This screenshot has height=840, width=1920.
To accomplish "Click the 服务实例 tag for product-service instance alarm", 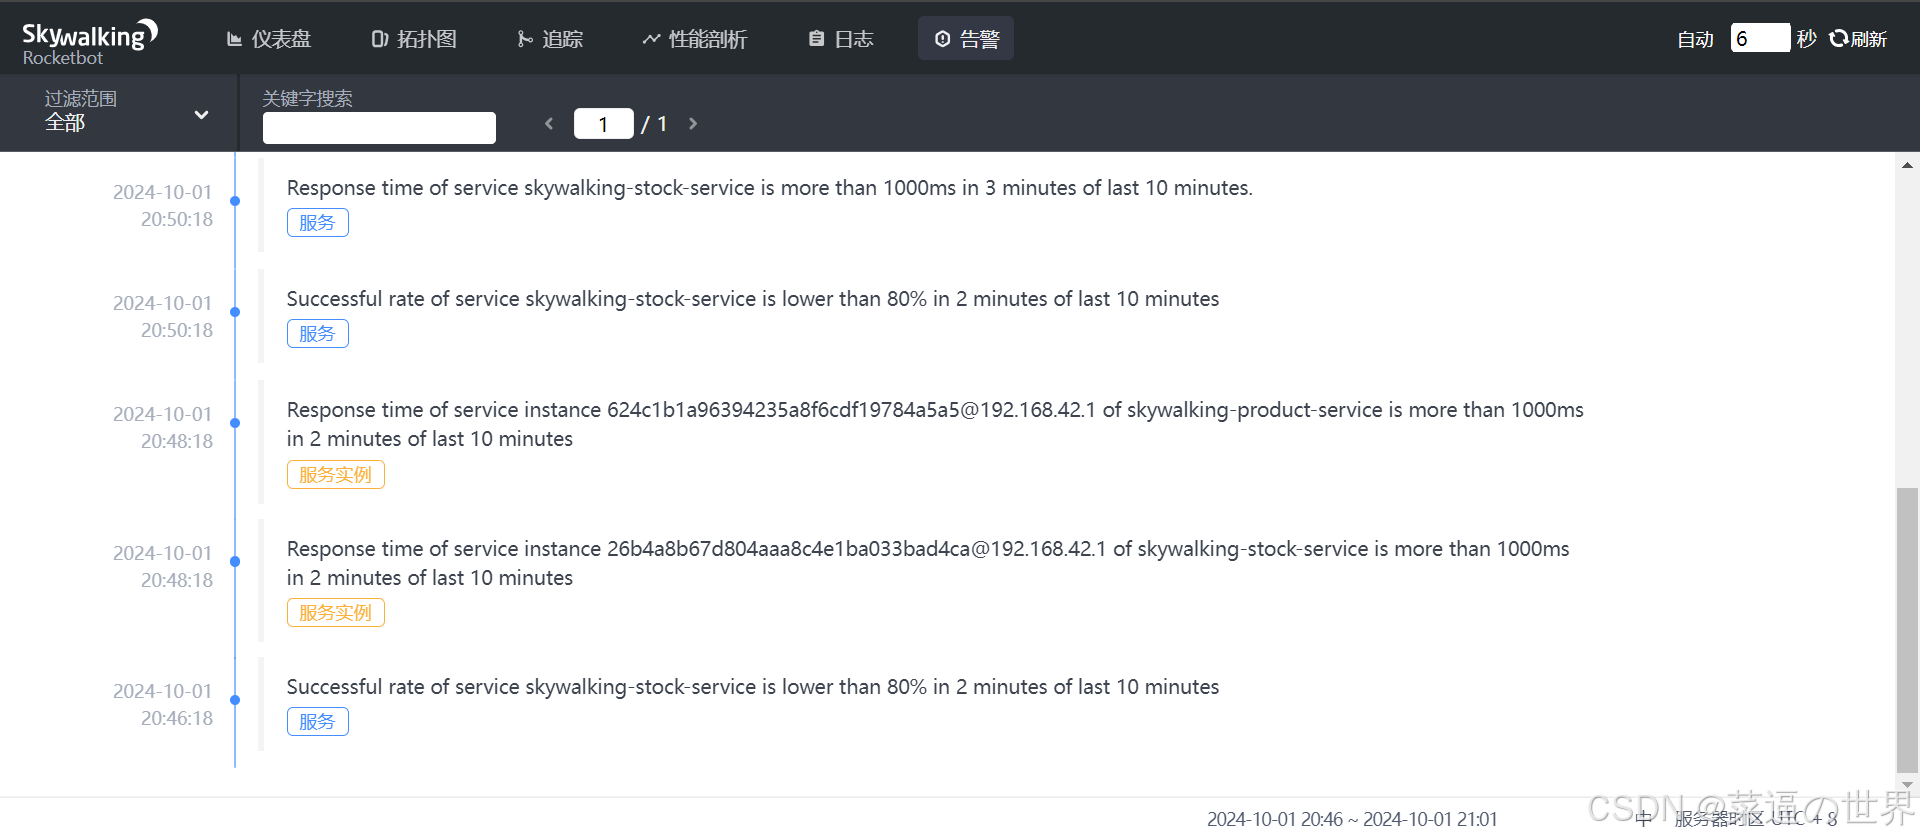I will click(336, 474).
